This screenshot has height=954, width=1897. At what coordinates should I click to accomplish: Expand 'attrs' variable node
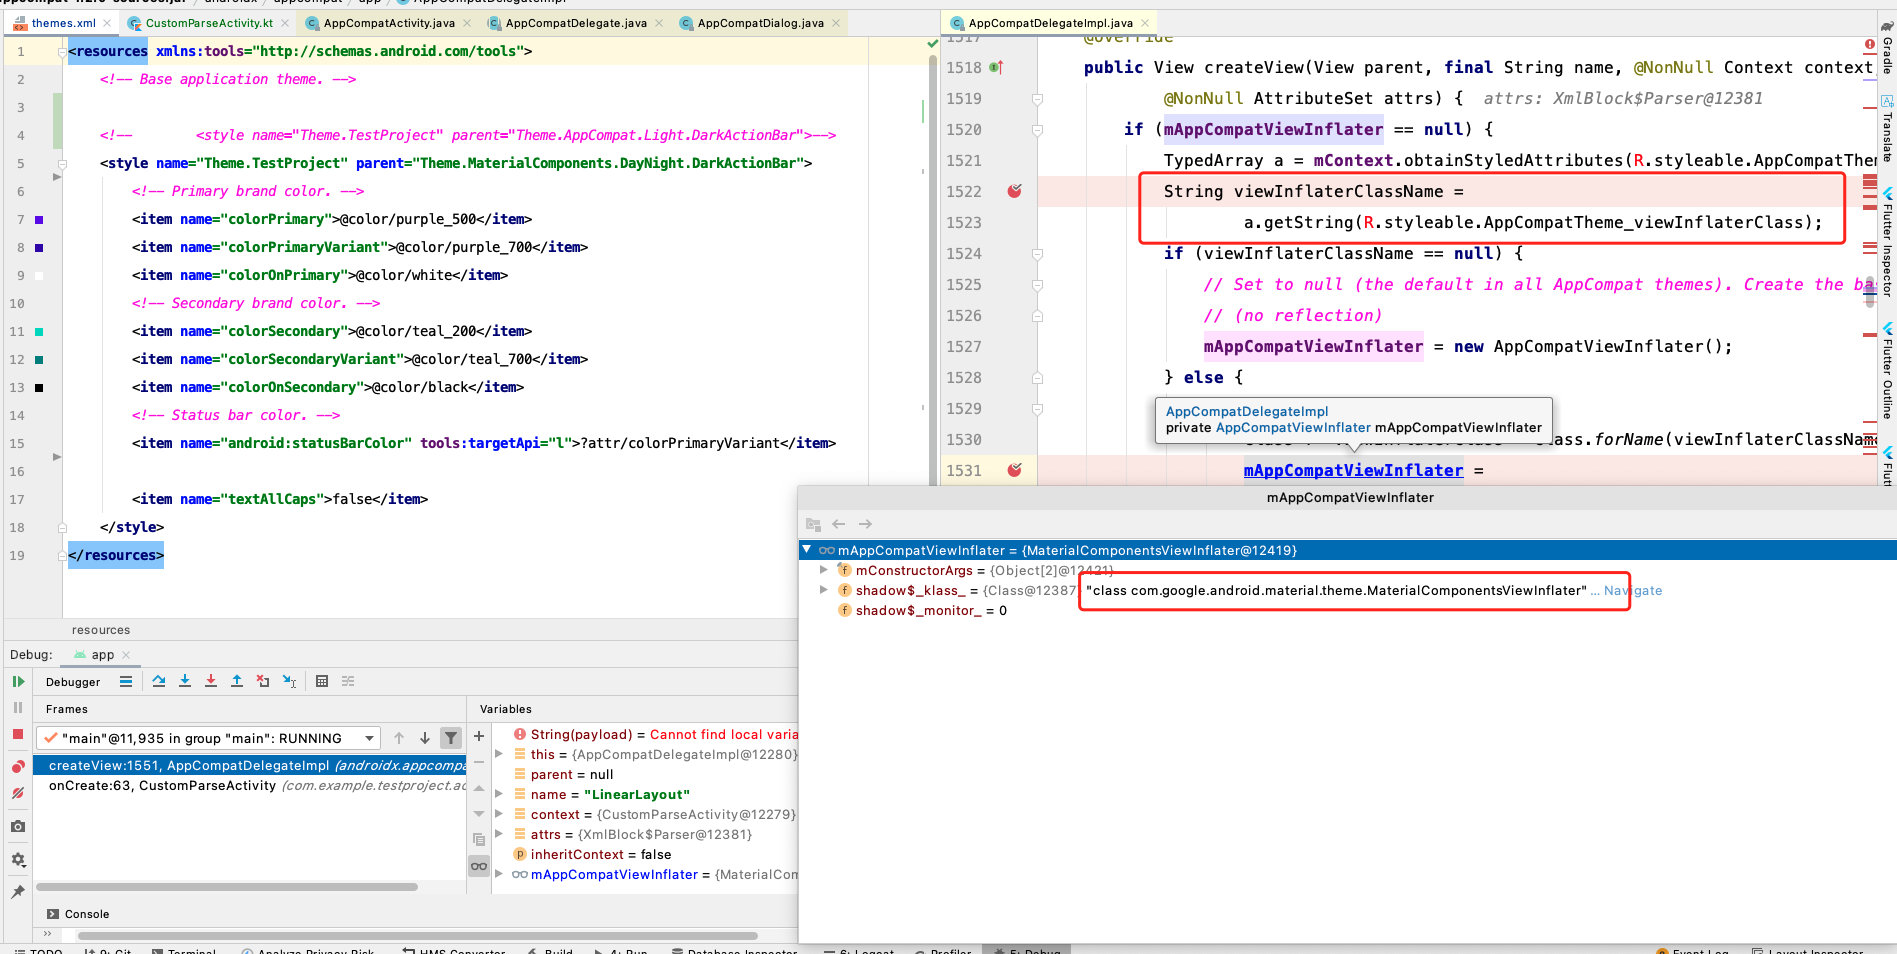(x=499, y=834)
